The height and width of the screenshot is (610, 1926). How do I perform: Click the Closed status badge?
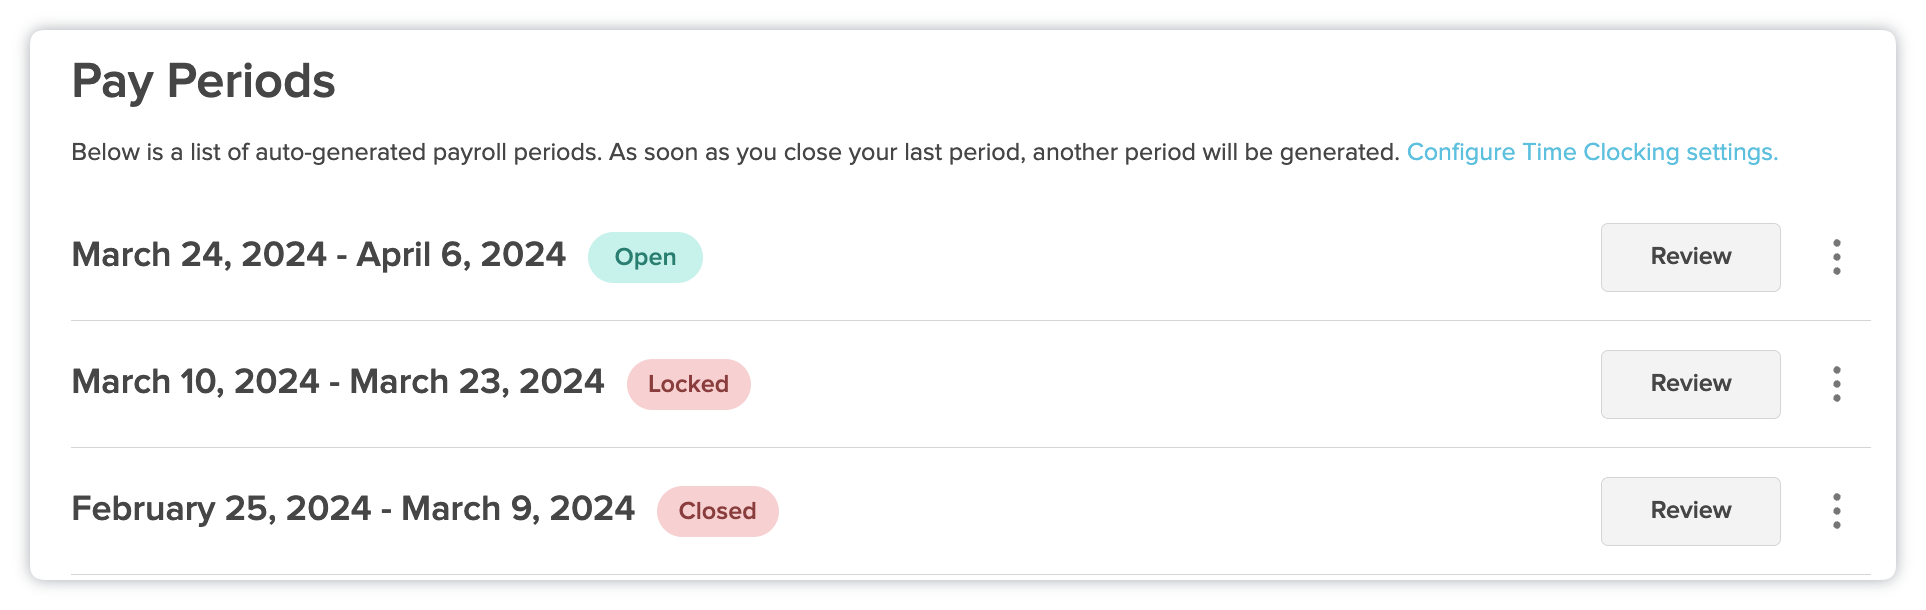tap(717, 511)
